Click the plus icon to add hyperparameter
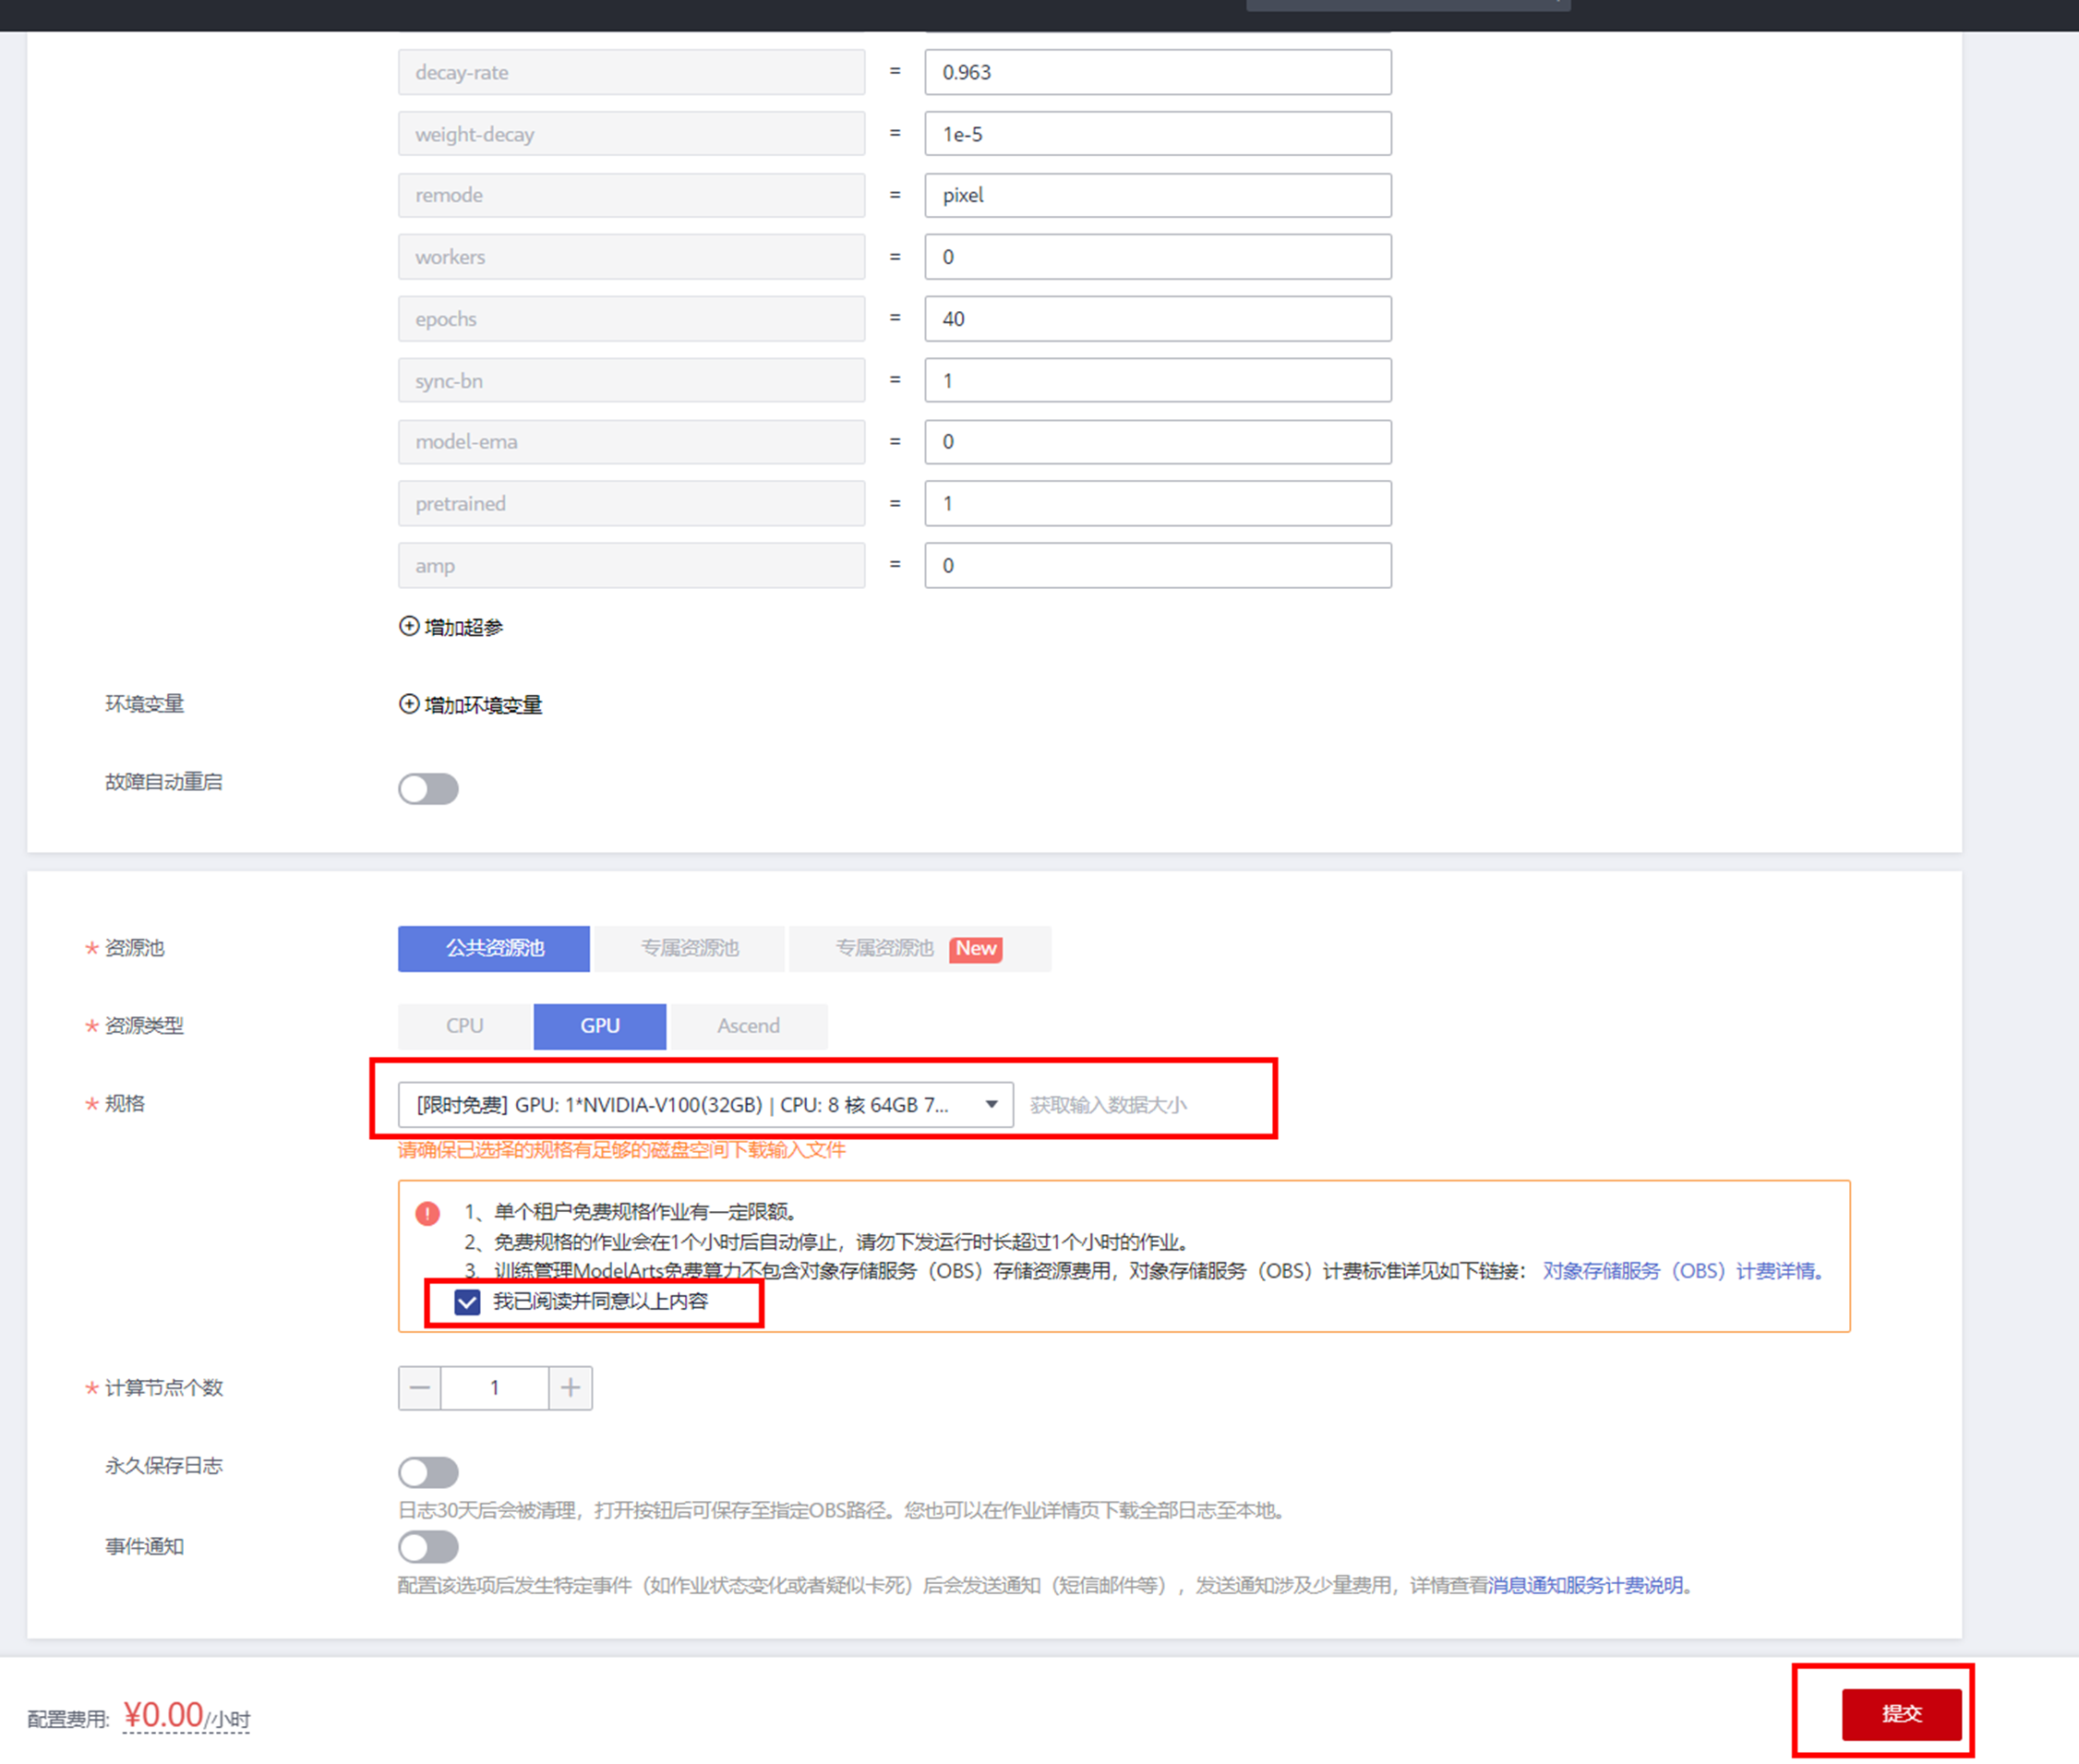Screen dimensions: 2079x1764 point(409,626)
